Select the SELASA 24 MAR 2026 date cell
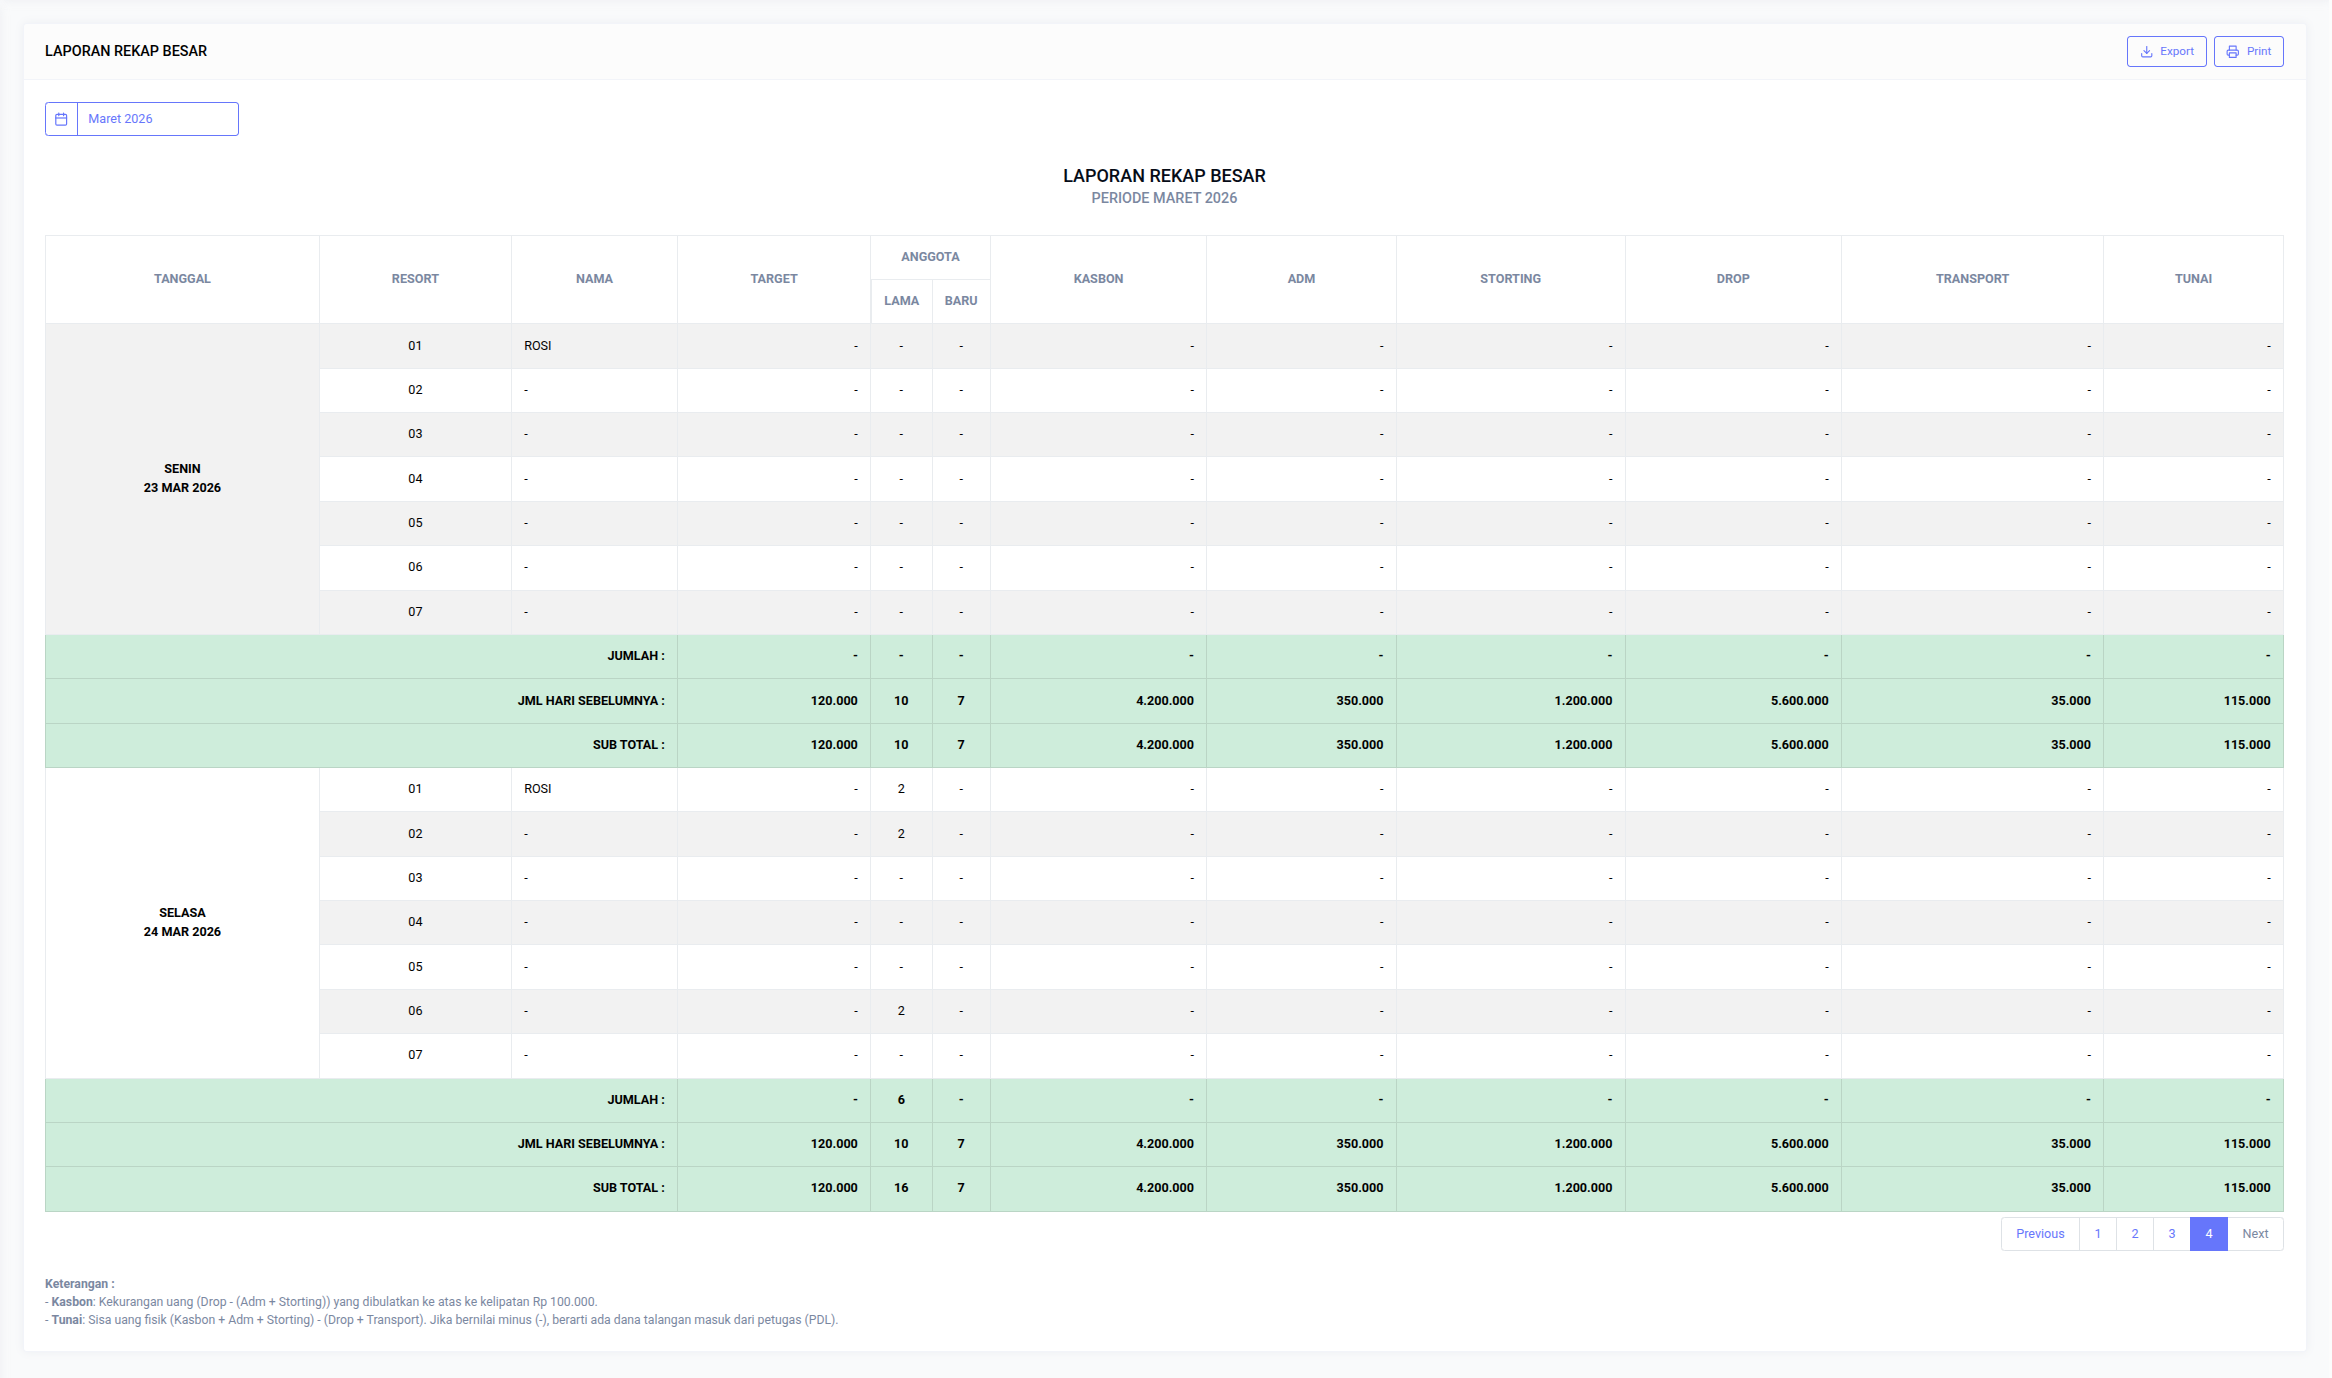 [182, 922]
